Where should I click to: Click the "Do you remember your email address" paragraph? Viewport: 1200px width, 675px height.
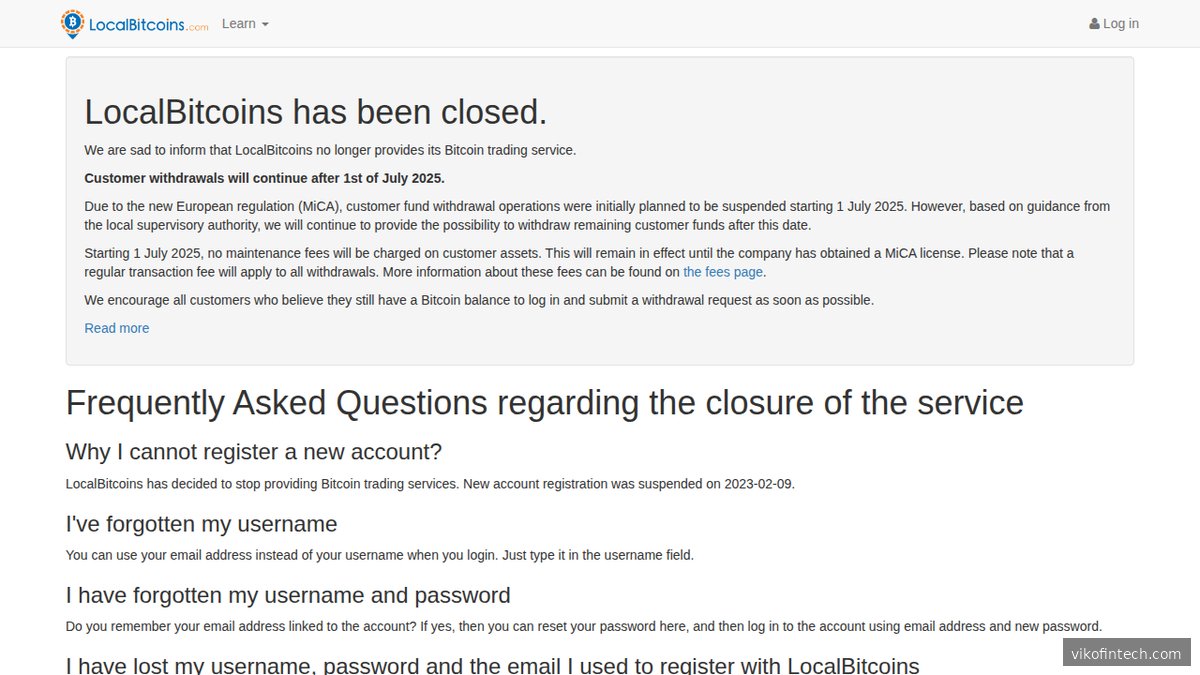pyautogui.click(x=583, y=627)
